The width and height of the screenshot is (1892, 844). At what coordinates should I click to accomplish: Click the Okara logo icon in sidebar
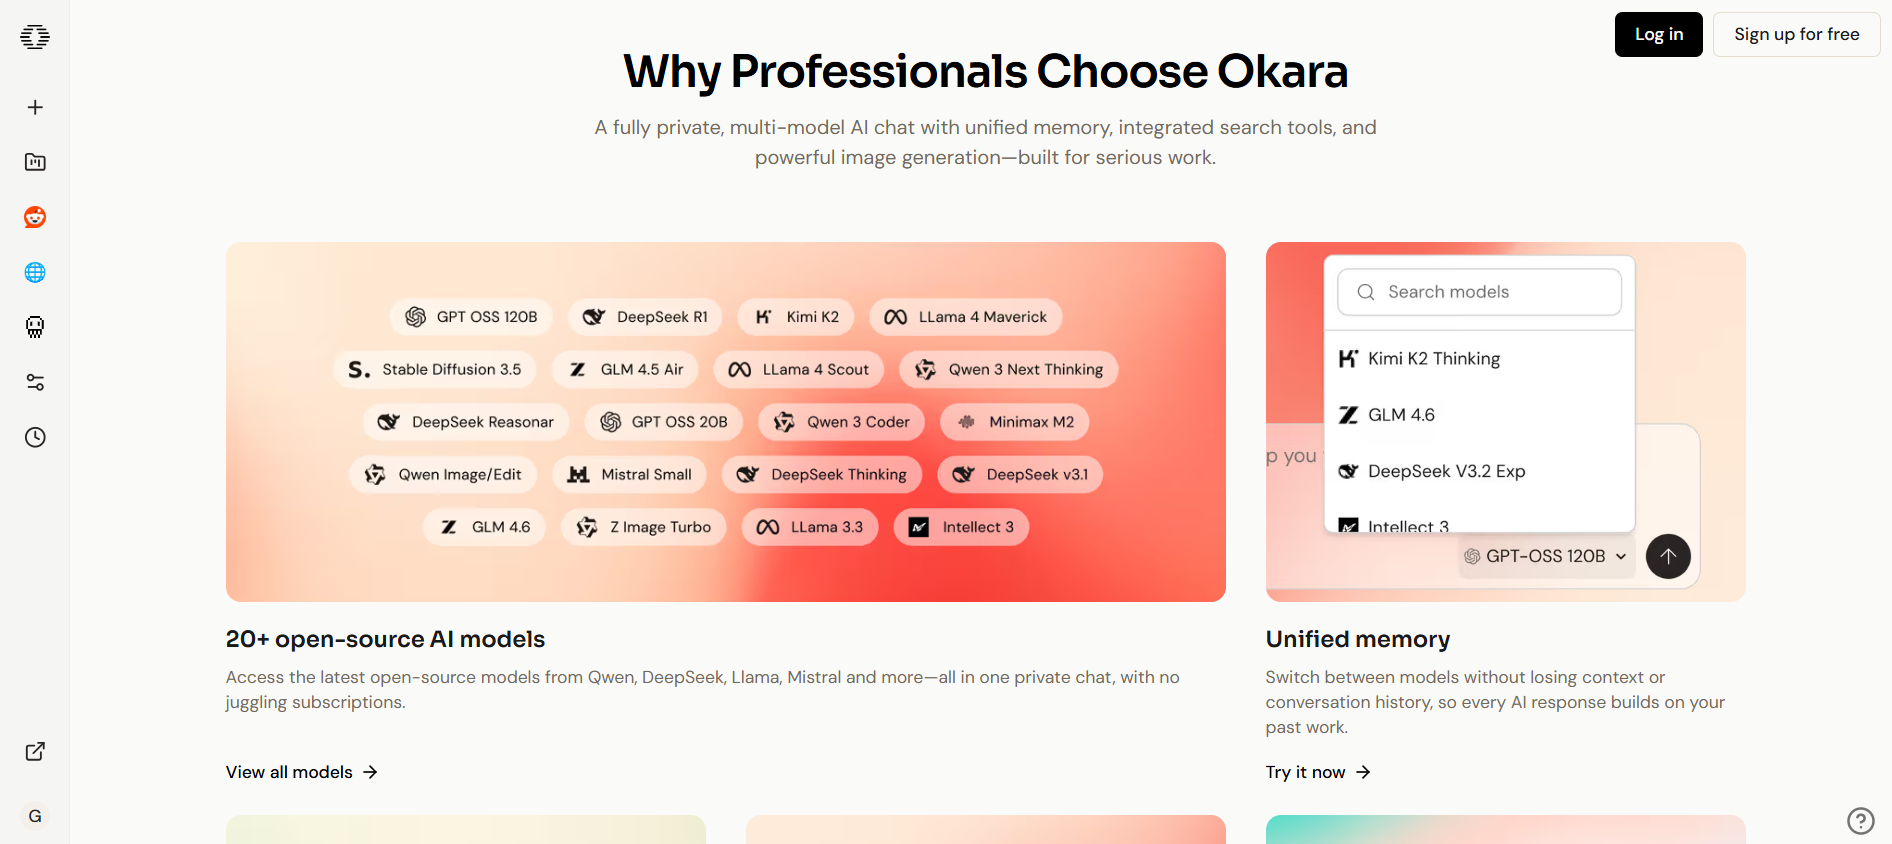35,37
